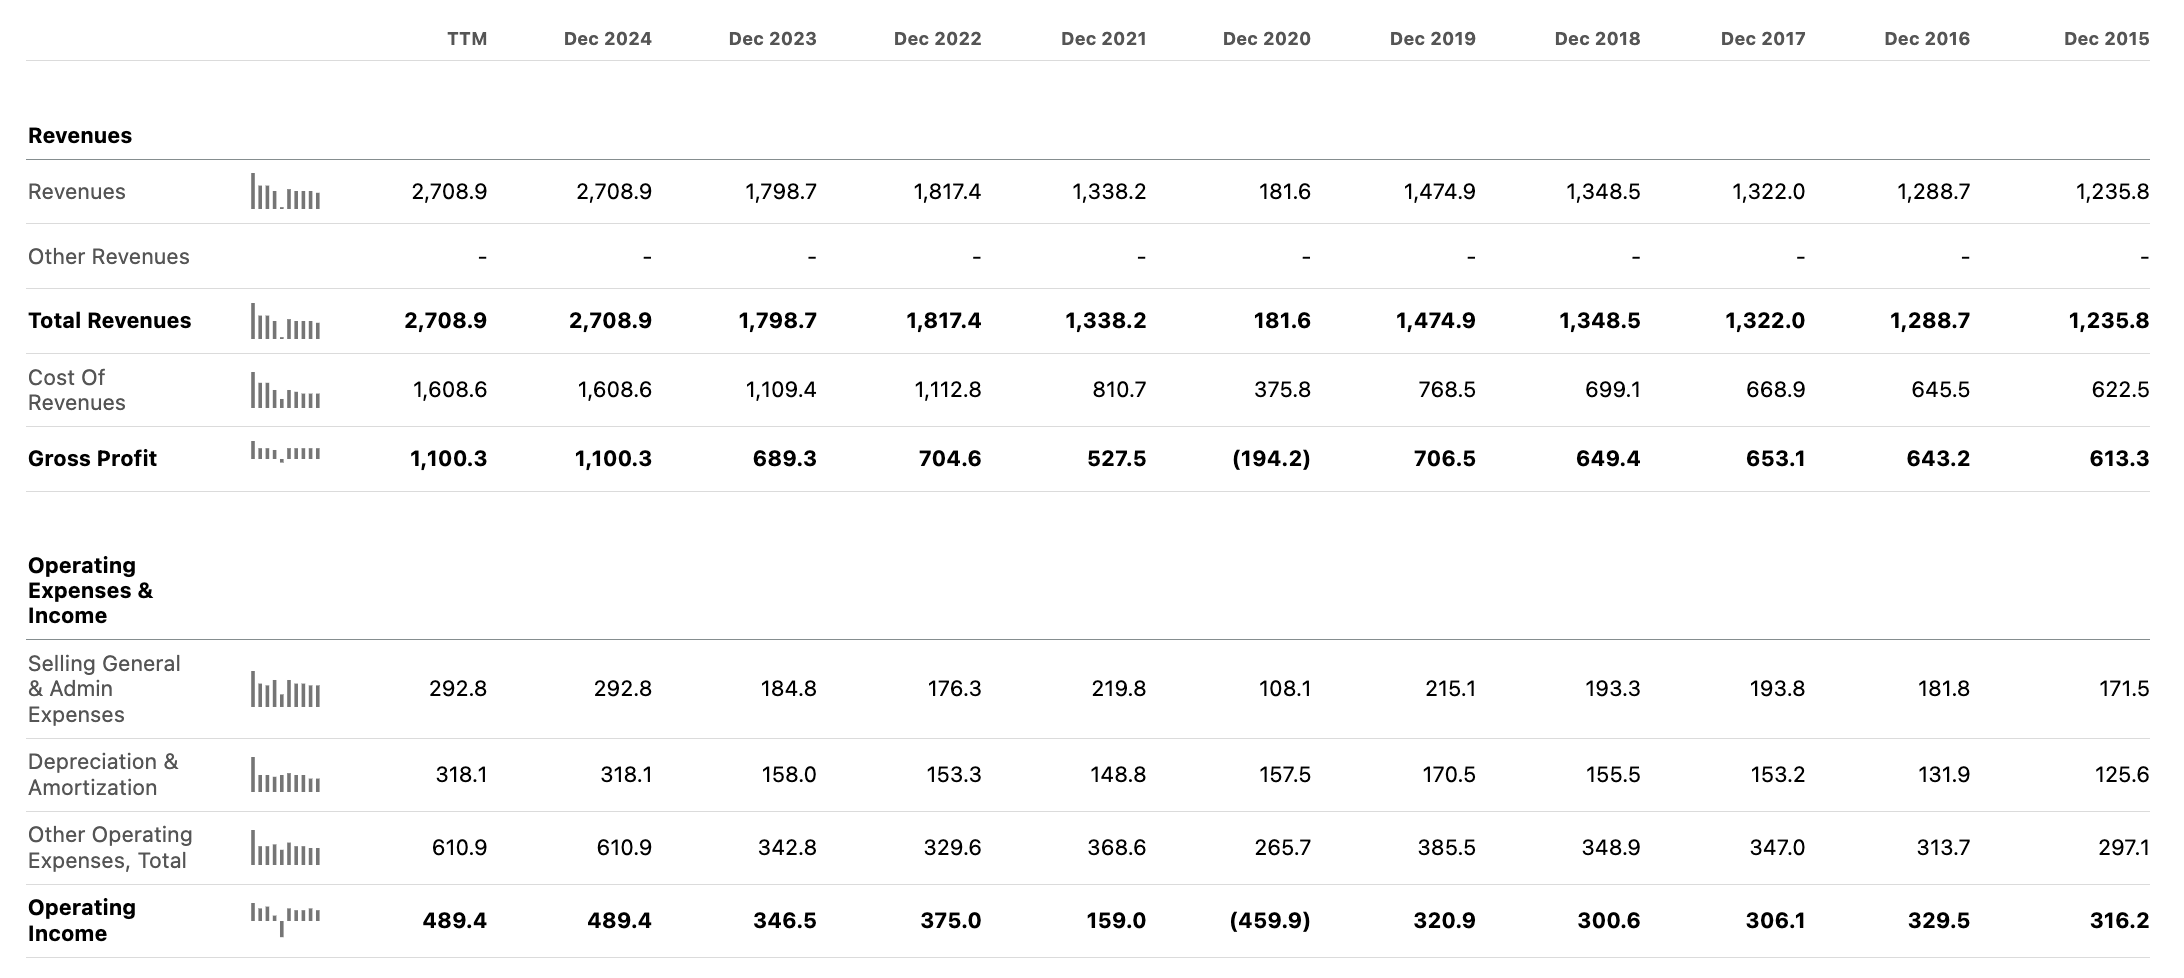
Task: Click the Dec 2023 Cost Of Revenues value 1,109.4
Action: pos(781,390)
